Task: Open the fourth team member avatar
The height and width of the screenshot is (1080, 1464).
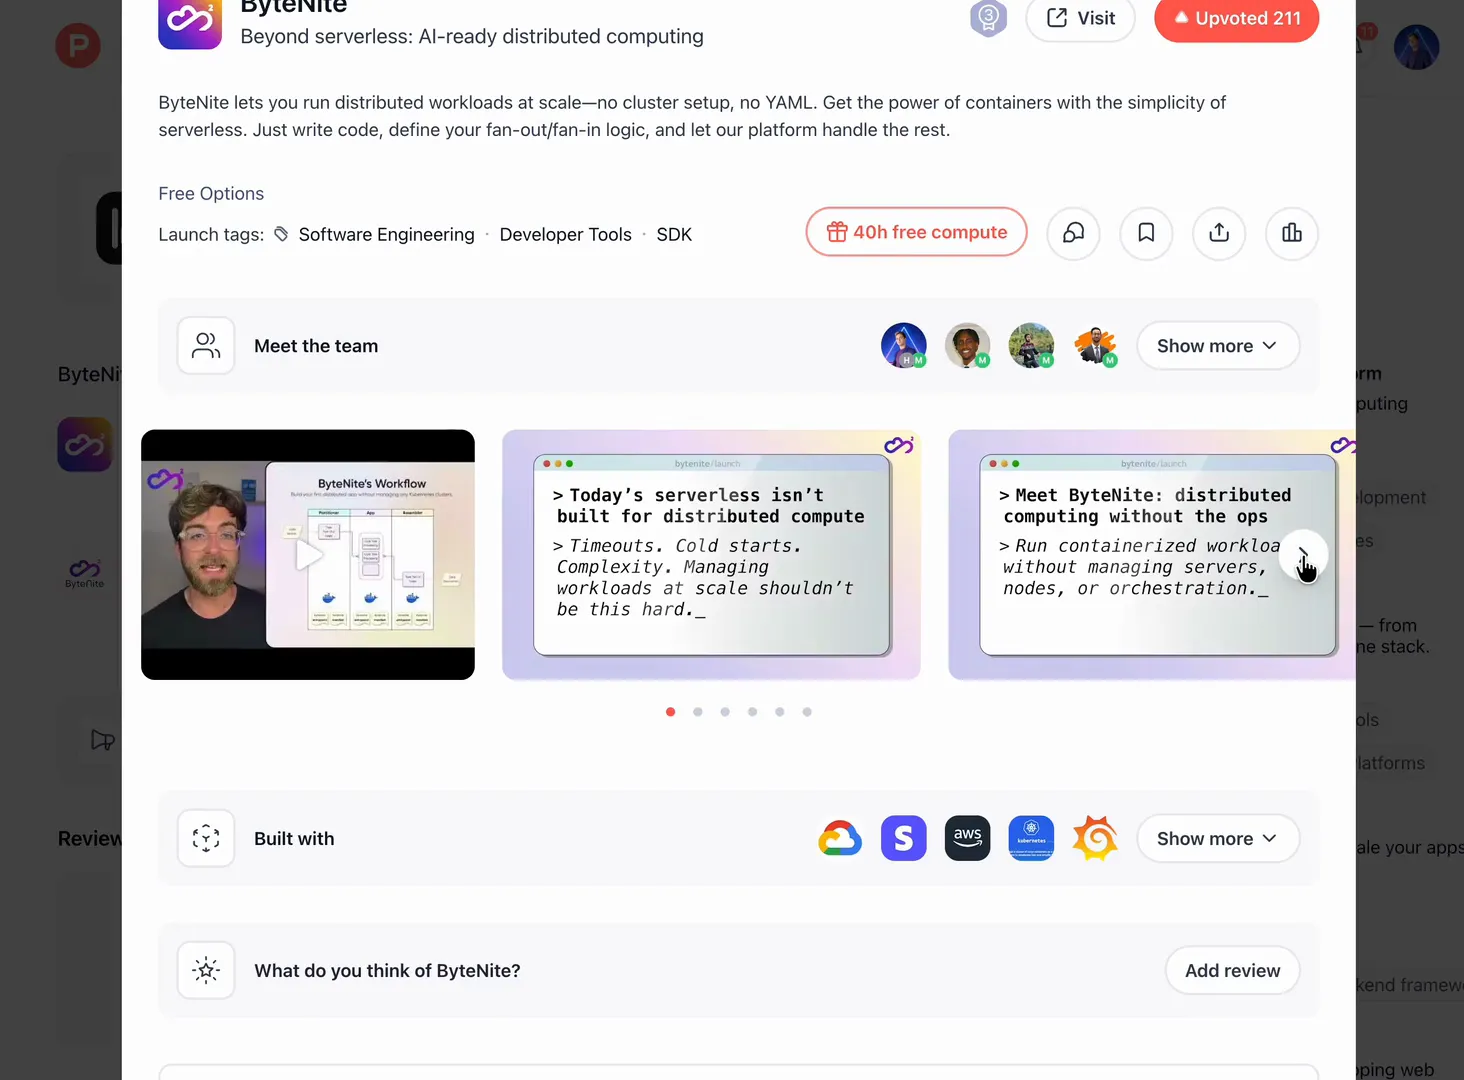Action: point(1096,346)
